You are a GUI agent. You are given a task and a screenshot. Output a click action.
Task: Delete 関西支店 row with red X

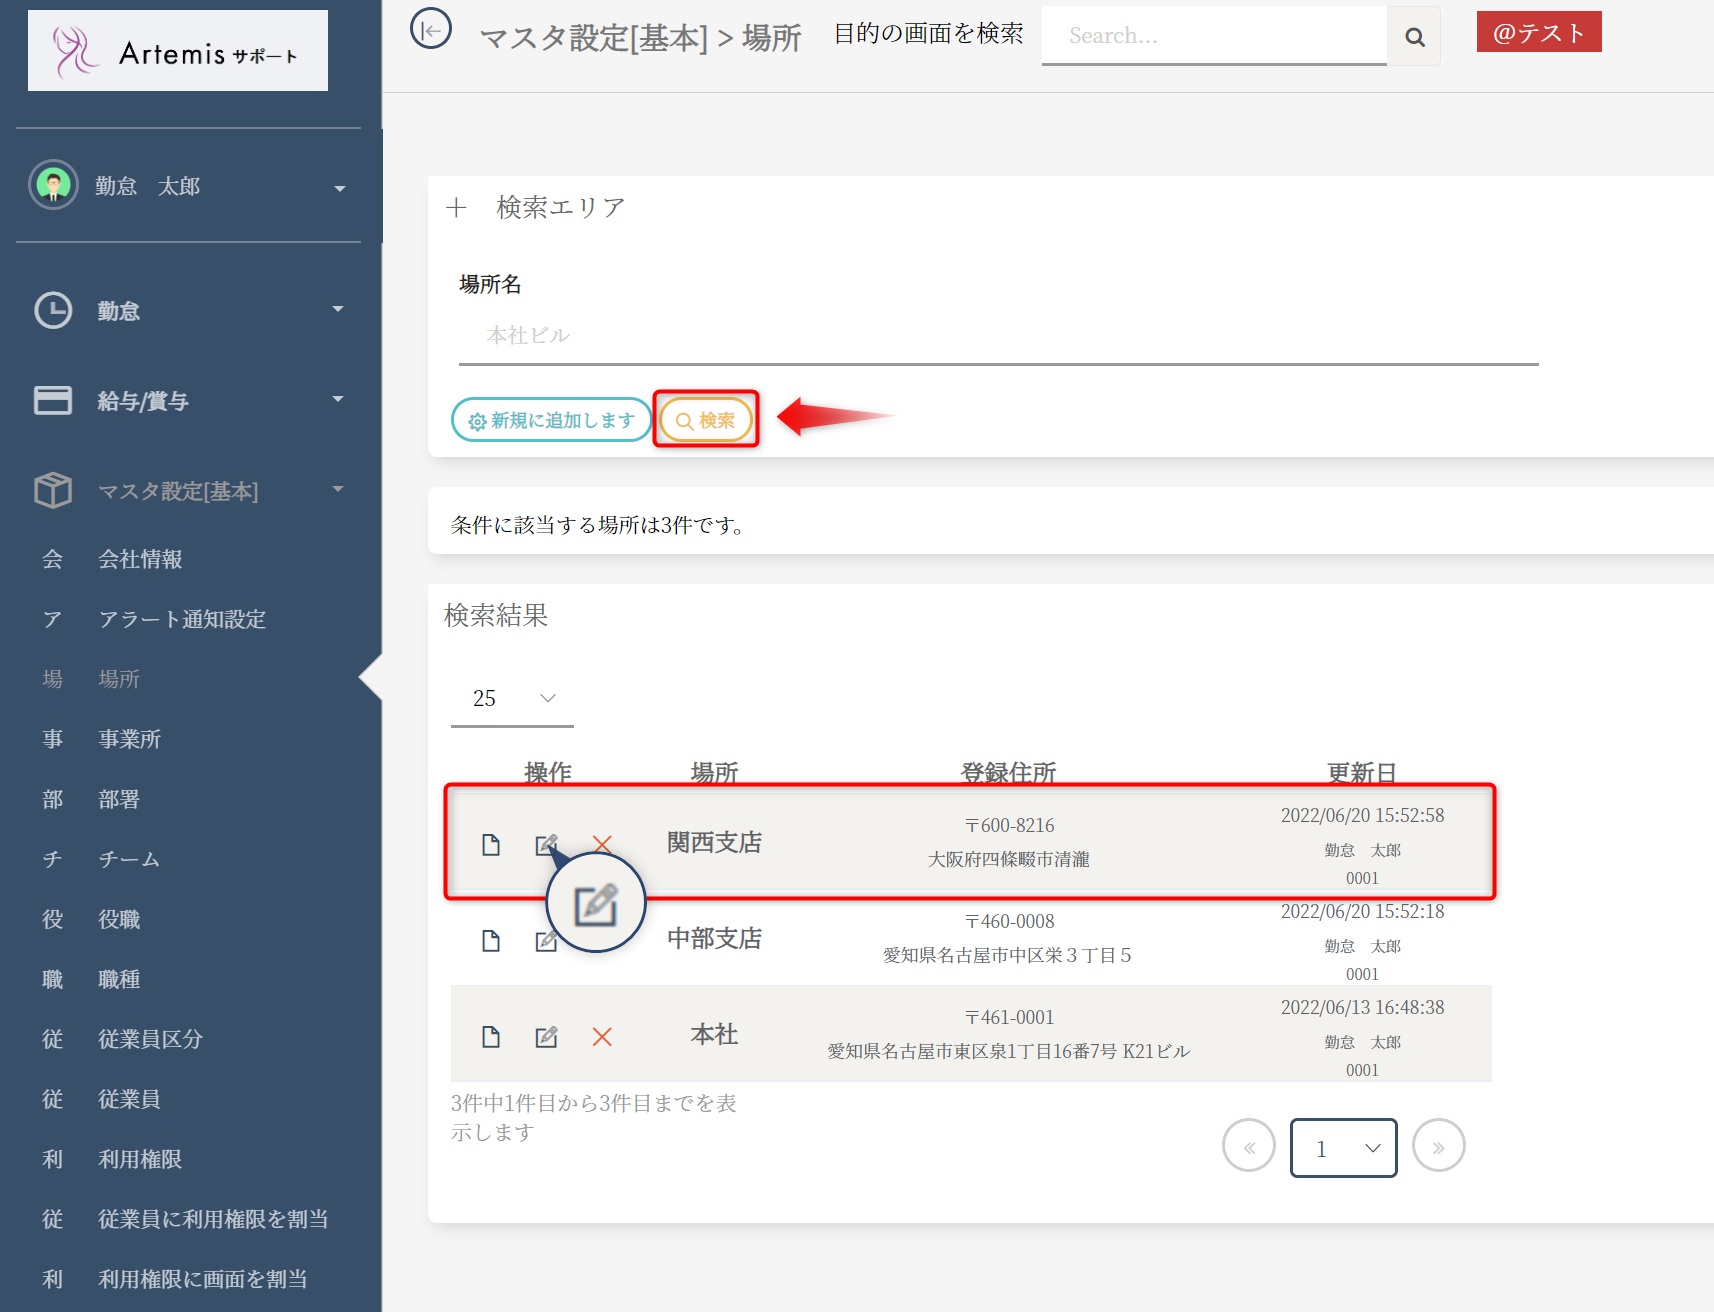point(602,843)
